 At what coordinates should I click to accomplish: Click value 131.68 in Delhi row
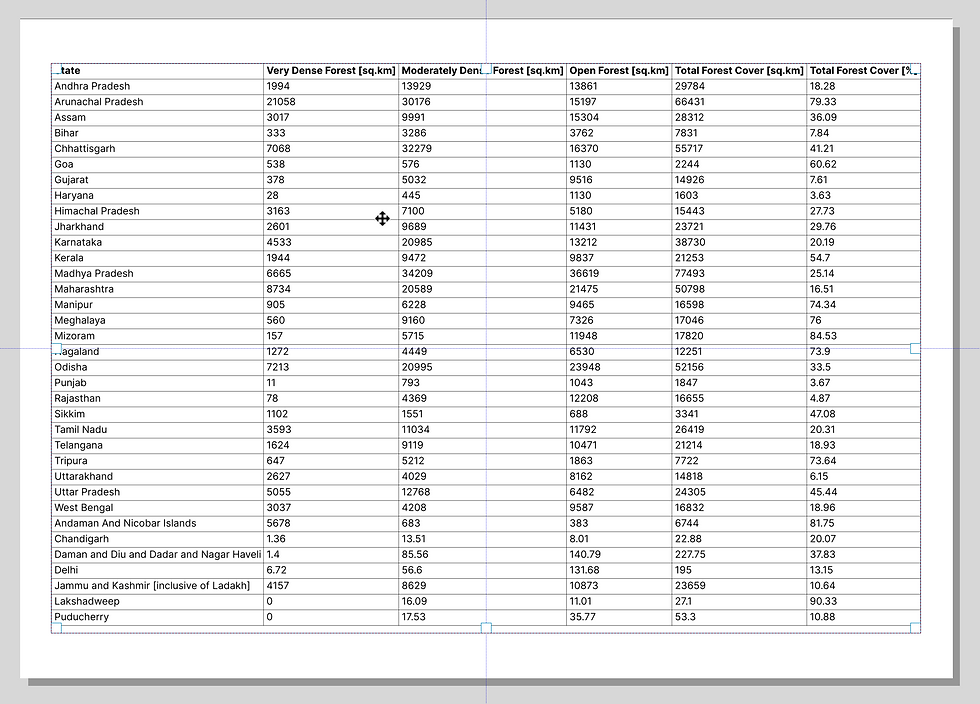click(x=584, y=570)
